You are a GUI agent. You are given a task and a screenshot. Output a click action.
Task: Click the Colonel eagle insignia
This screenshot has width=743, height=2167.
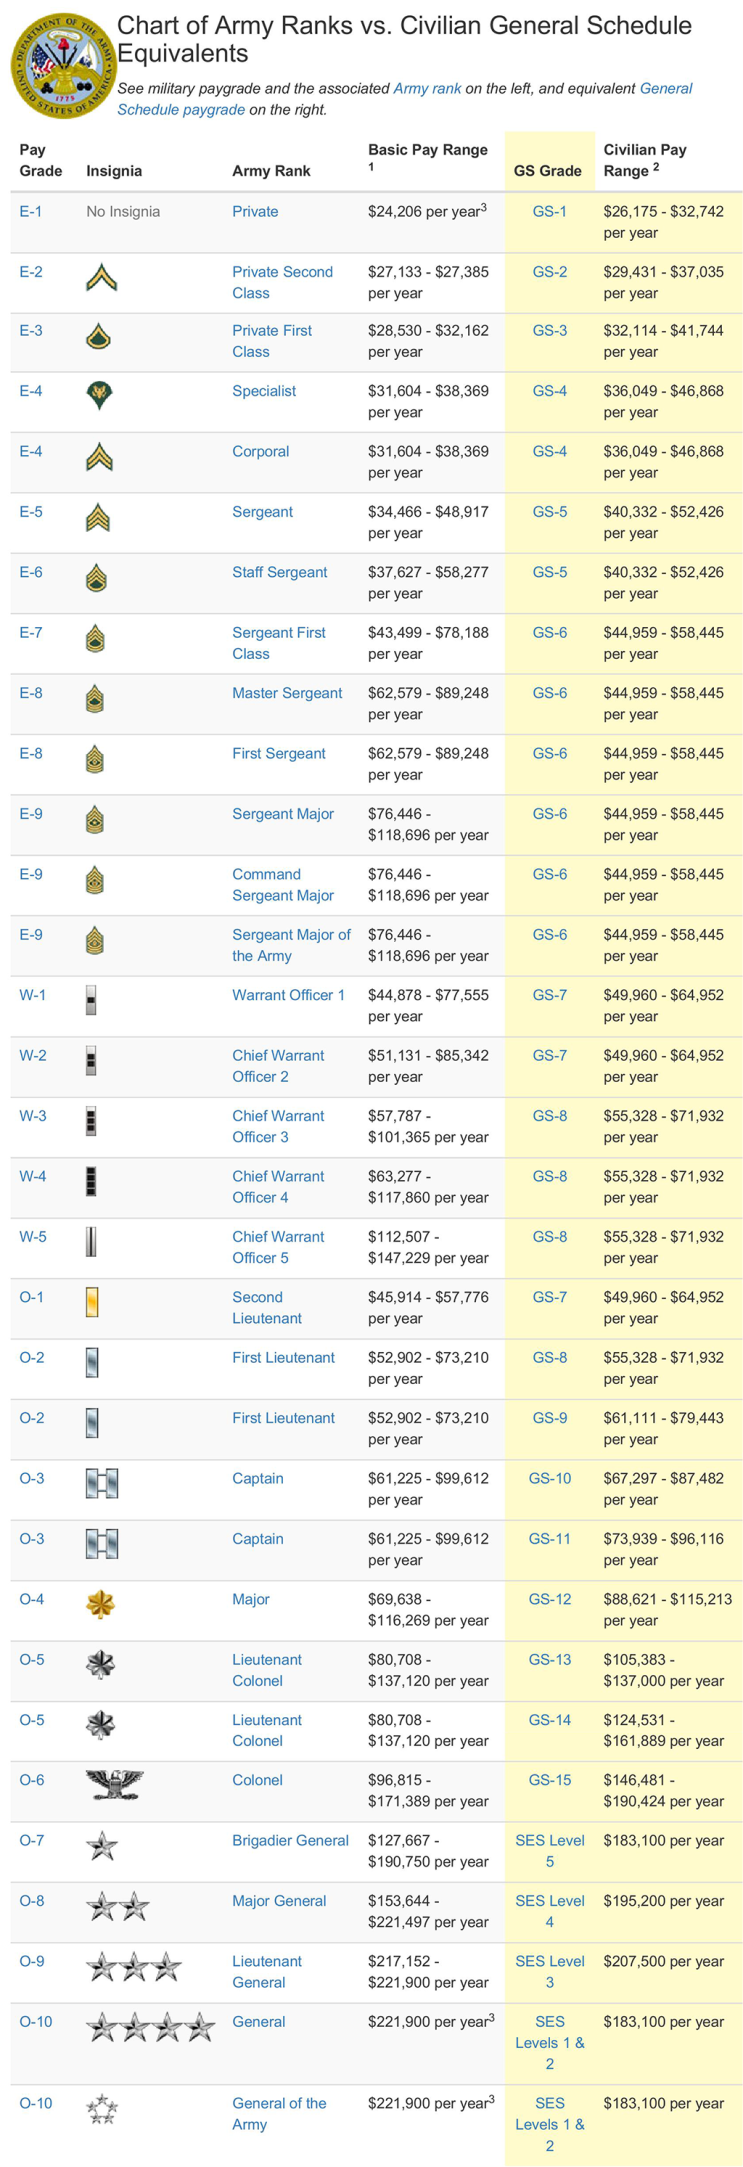pyautogui.click(x=115, y=1784)
